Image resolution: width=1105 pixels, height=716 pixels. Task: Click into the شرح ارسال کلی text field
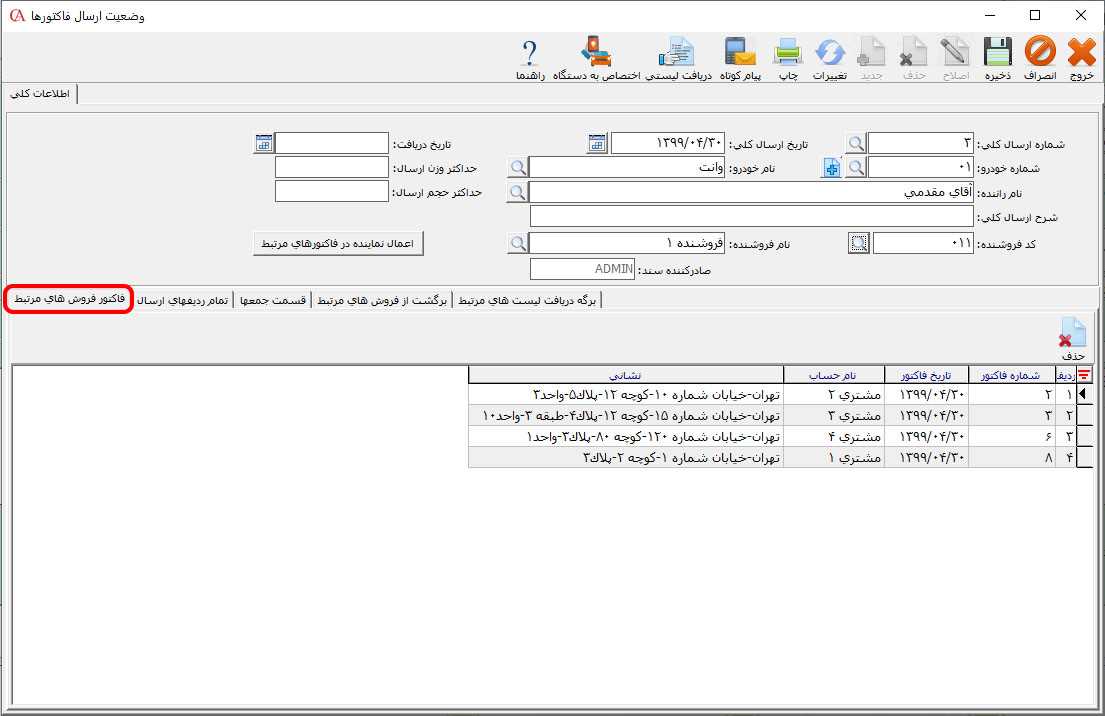(x=750, y=217)
